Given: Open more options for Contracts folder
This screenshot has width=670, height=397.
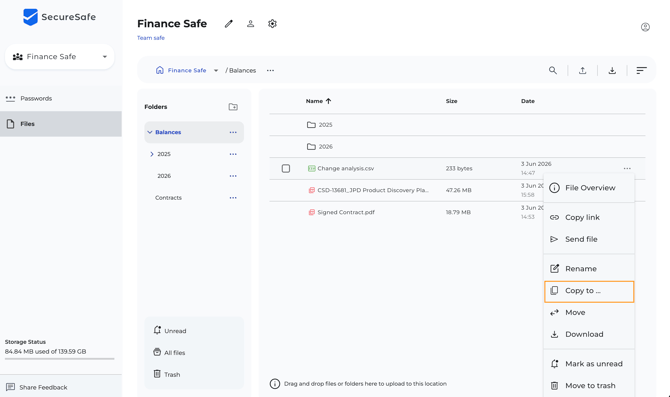Looking at the screenshot, I should (233, 198).
